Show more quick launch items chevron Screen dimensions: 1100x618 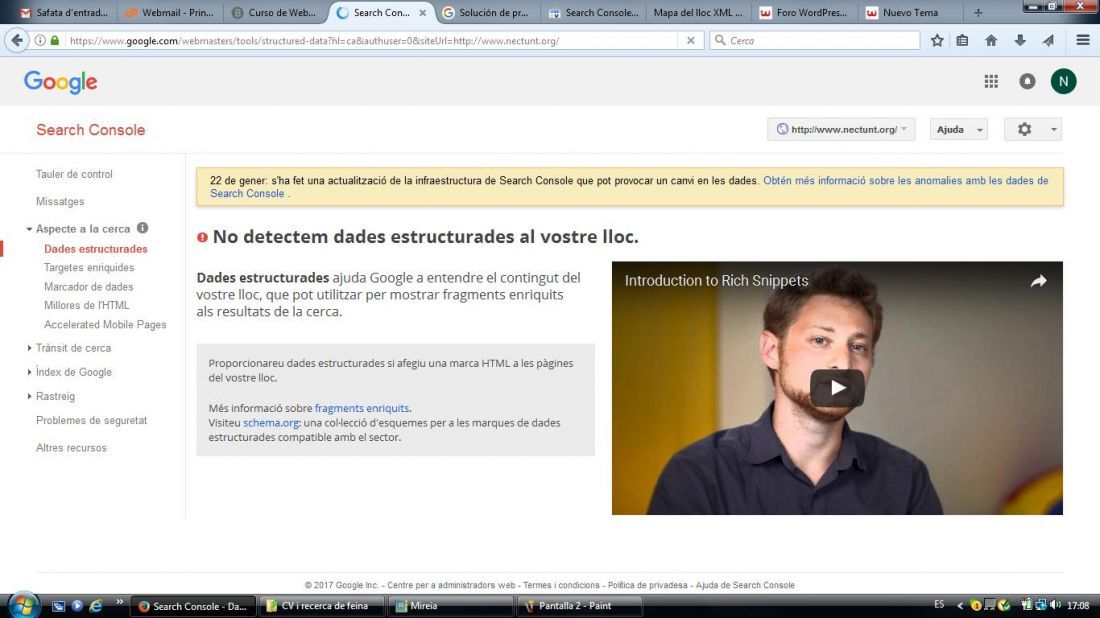click(x=119, y=602)
